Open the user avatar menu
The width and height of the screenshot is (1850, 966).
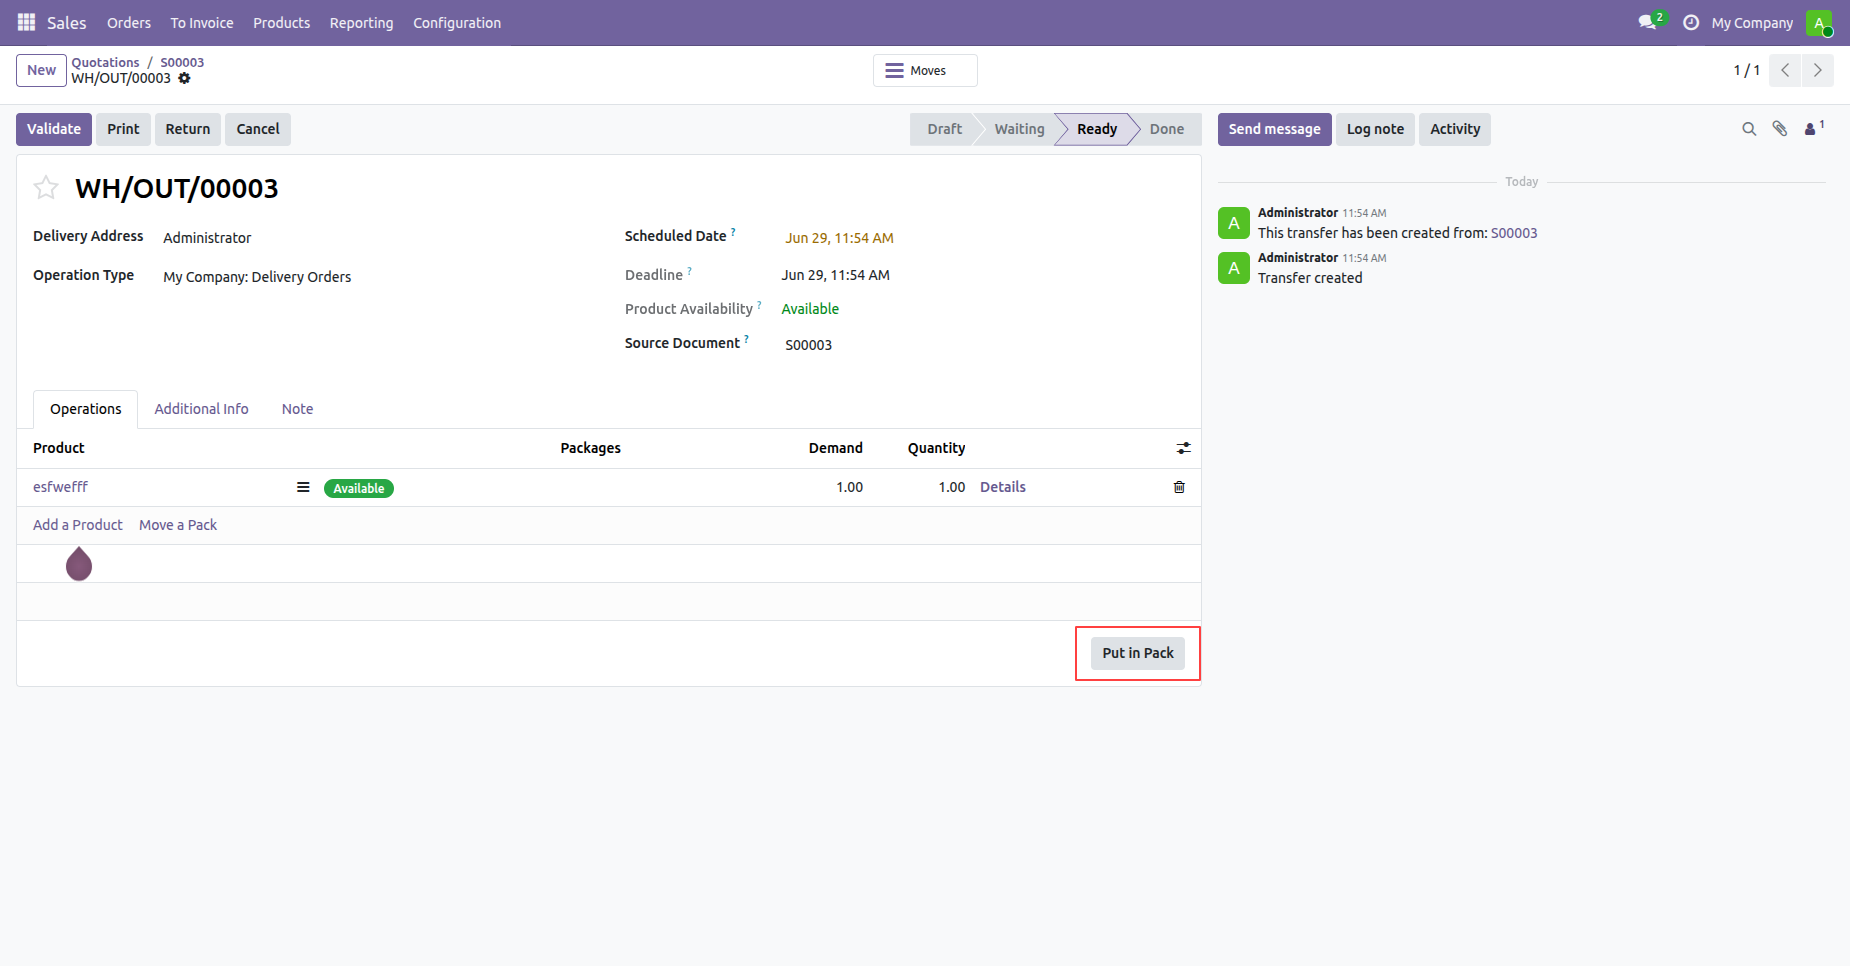tap(1819, 22)
